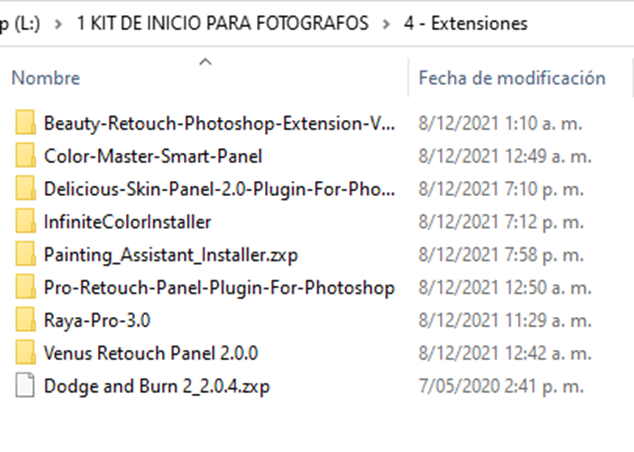Click the Color-Master-Smart-Panel folder icon
634x452 pixels.
click(25, 155)
